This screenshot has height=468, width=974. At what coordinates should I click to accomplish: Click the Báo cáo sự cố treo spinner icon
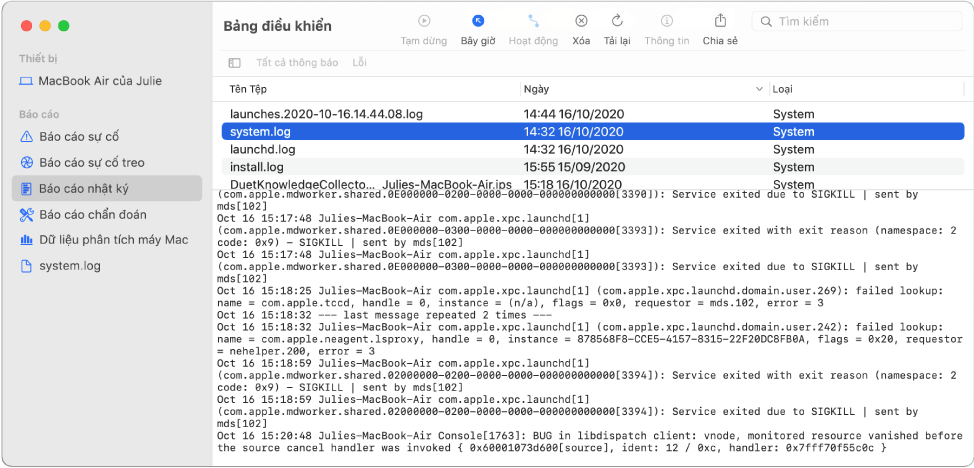click(26, 163)
